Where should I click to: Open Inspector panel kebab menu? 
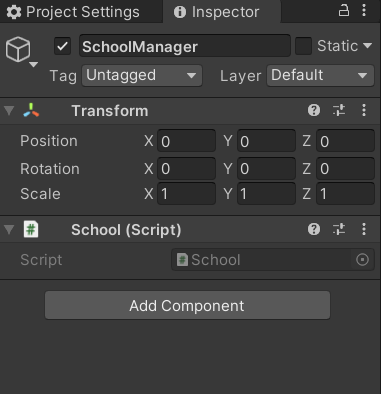[x=364, y=10]
